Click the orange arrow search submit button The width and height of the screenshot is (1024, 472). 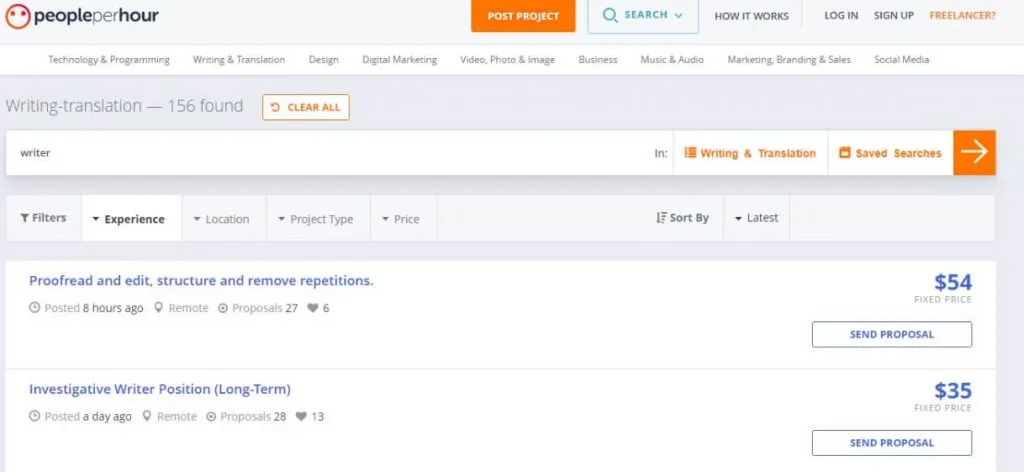pos(974,153)
